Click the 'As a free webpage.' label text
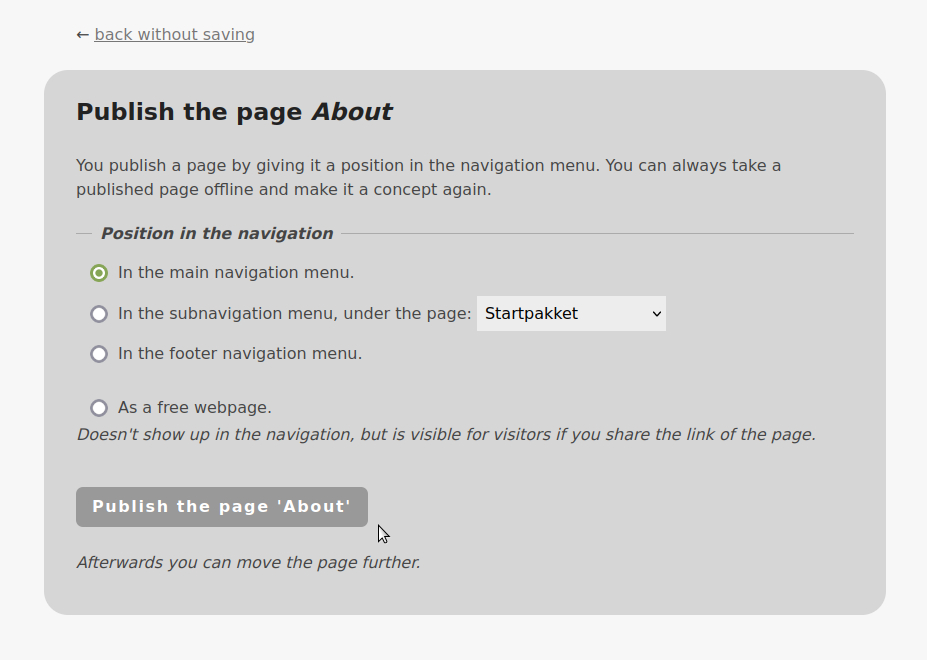This screenshot has height=660, width=927. coord(195,408)
